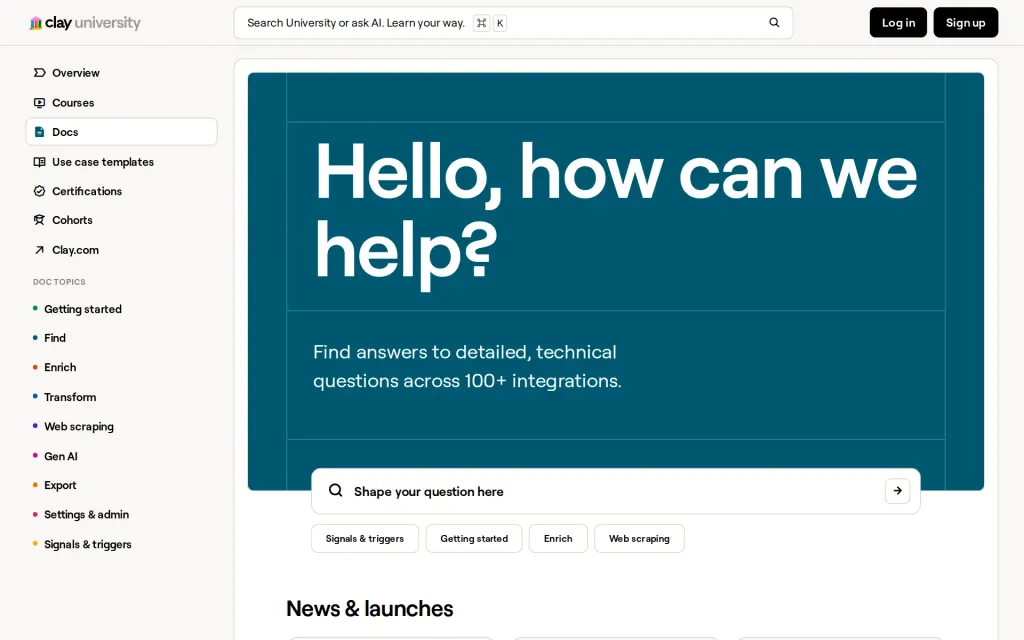This screenshot has width=1024, height=640.
Task: Open the Gen AI doc topic
Action: (61, 456)
